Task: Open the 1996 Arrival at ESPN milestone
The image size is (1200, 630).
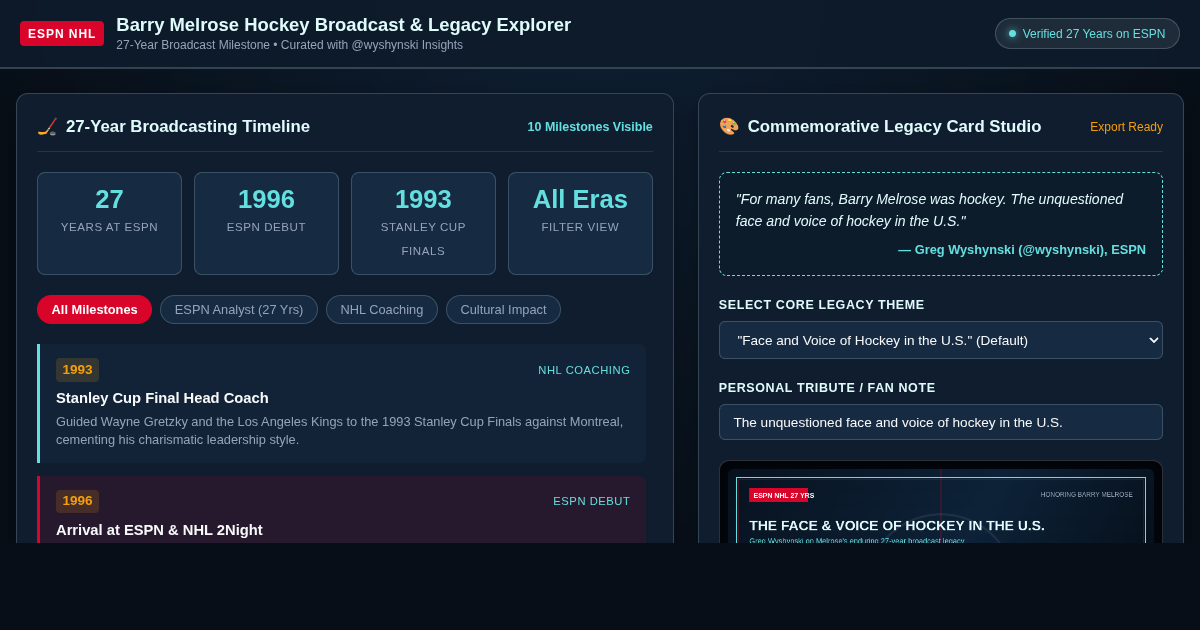Action: pos(342,509)
